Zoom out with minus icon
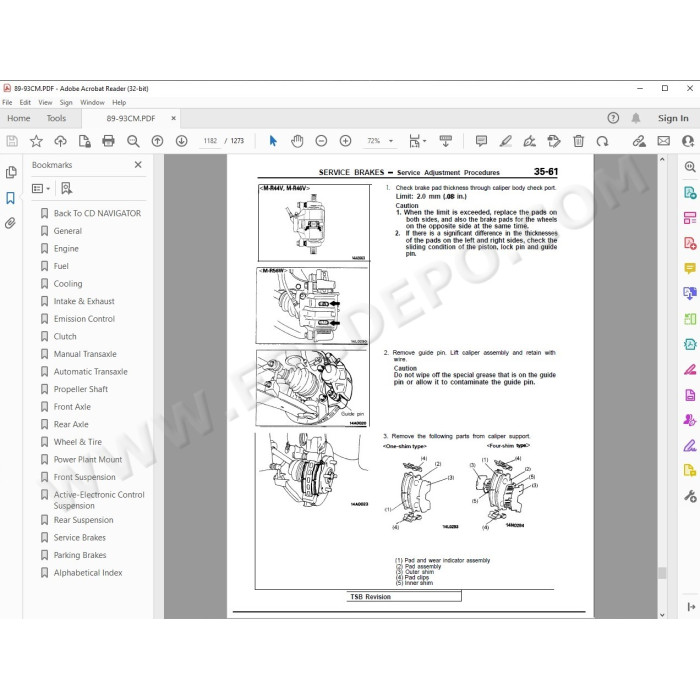Viewport: 700px width, 700px height. (x=321, y=142)
